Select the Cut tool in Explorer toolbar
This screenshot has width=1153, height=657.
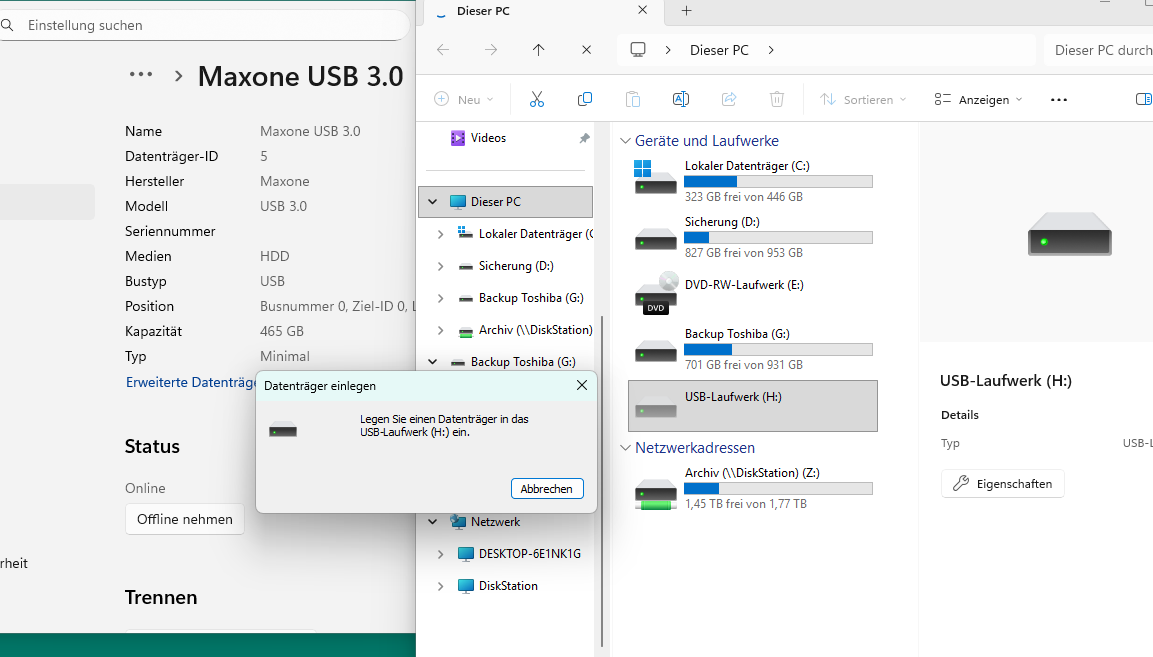point(537,99)
